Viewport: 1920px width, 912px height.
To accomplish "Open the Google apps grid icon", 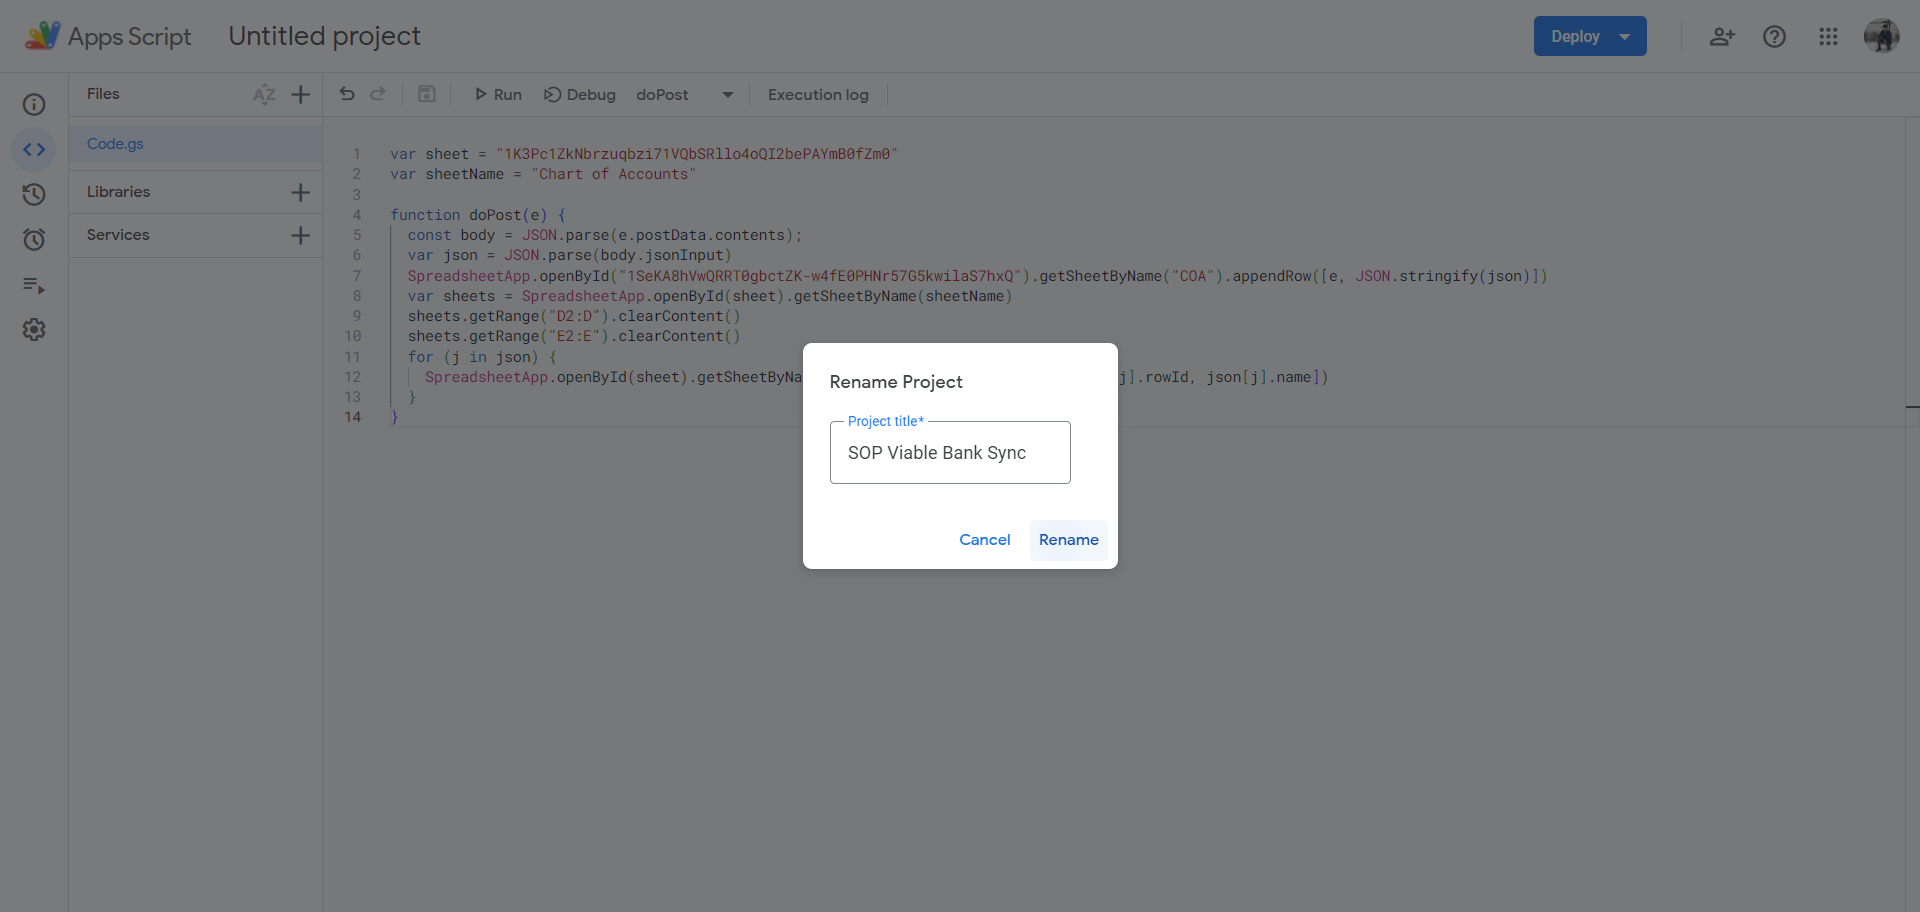I will tap(1828, 36).
